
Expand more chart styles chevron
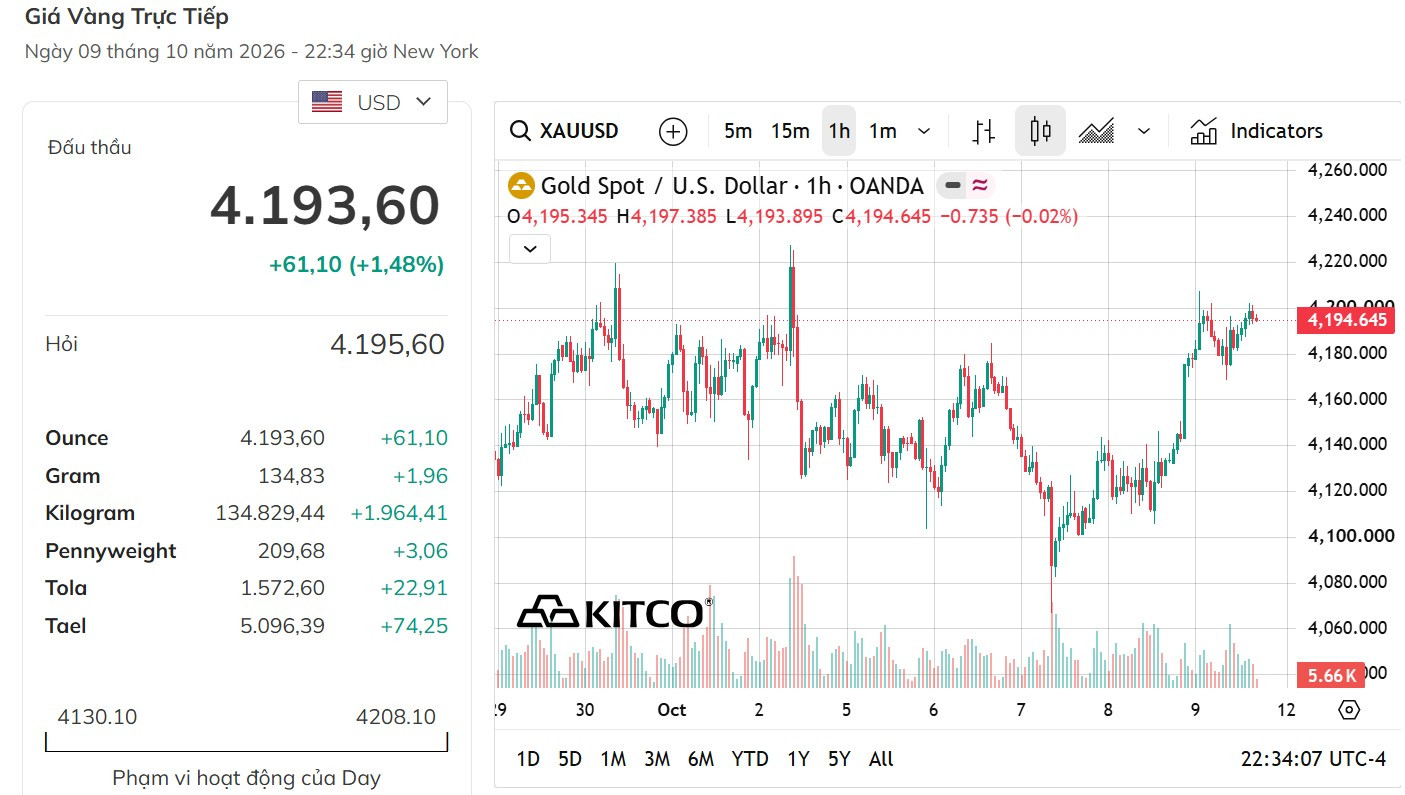(x=1144, y=131)
